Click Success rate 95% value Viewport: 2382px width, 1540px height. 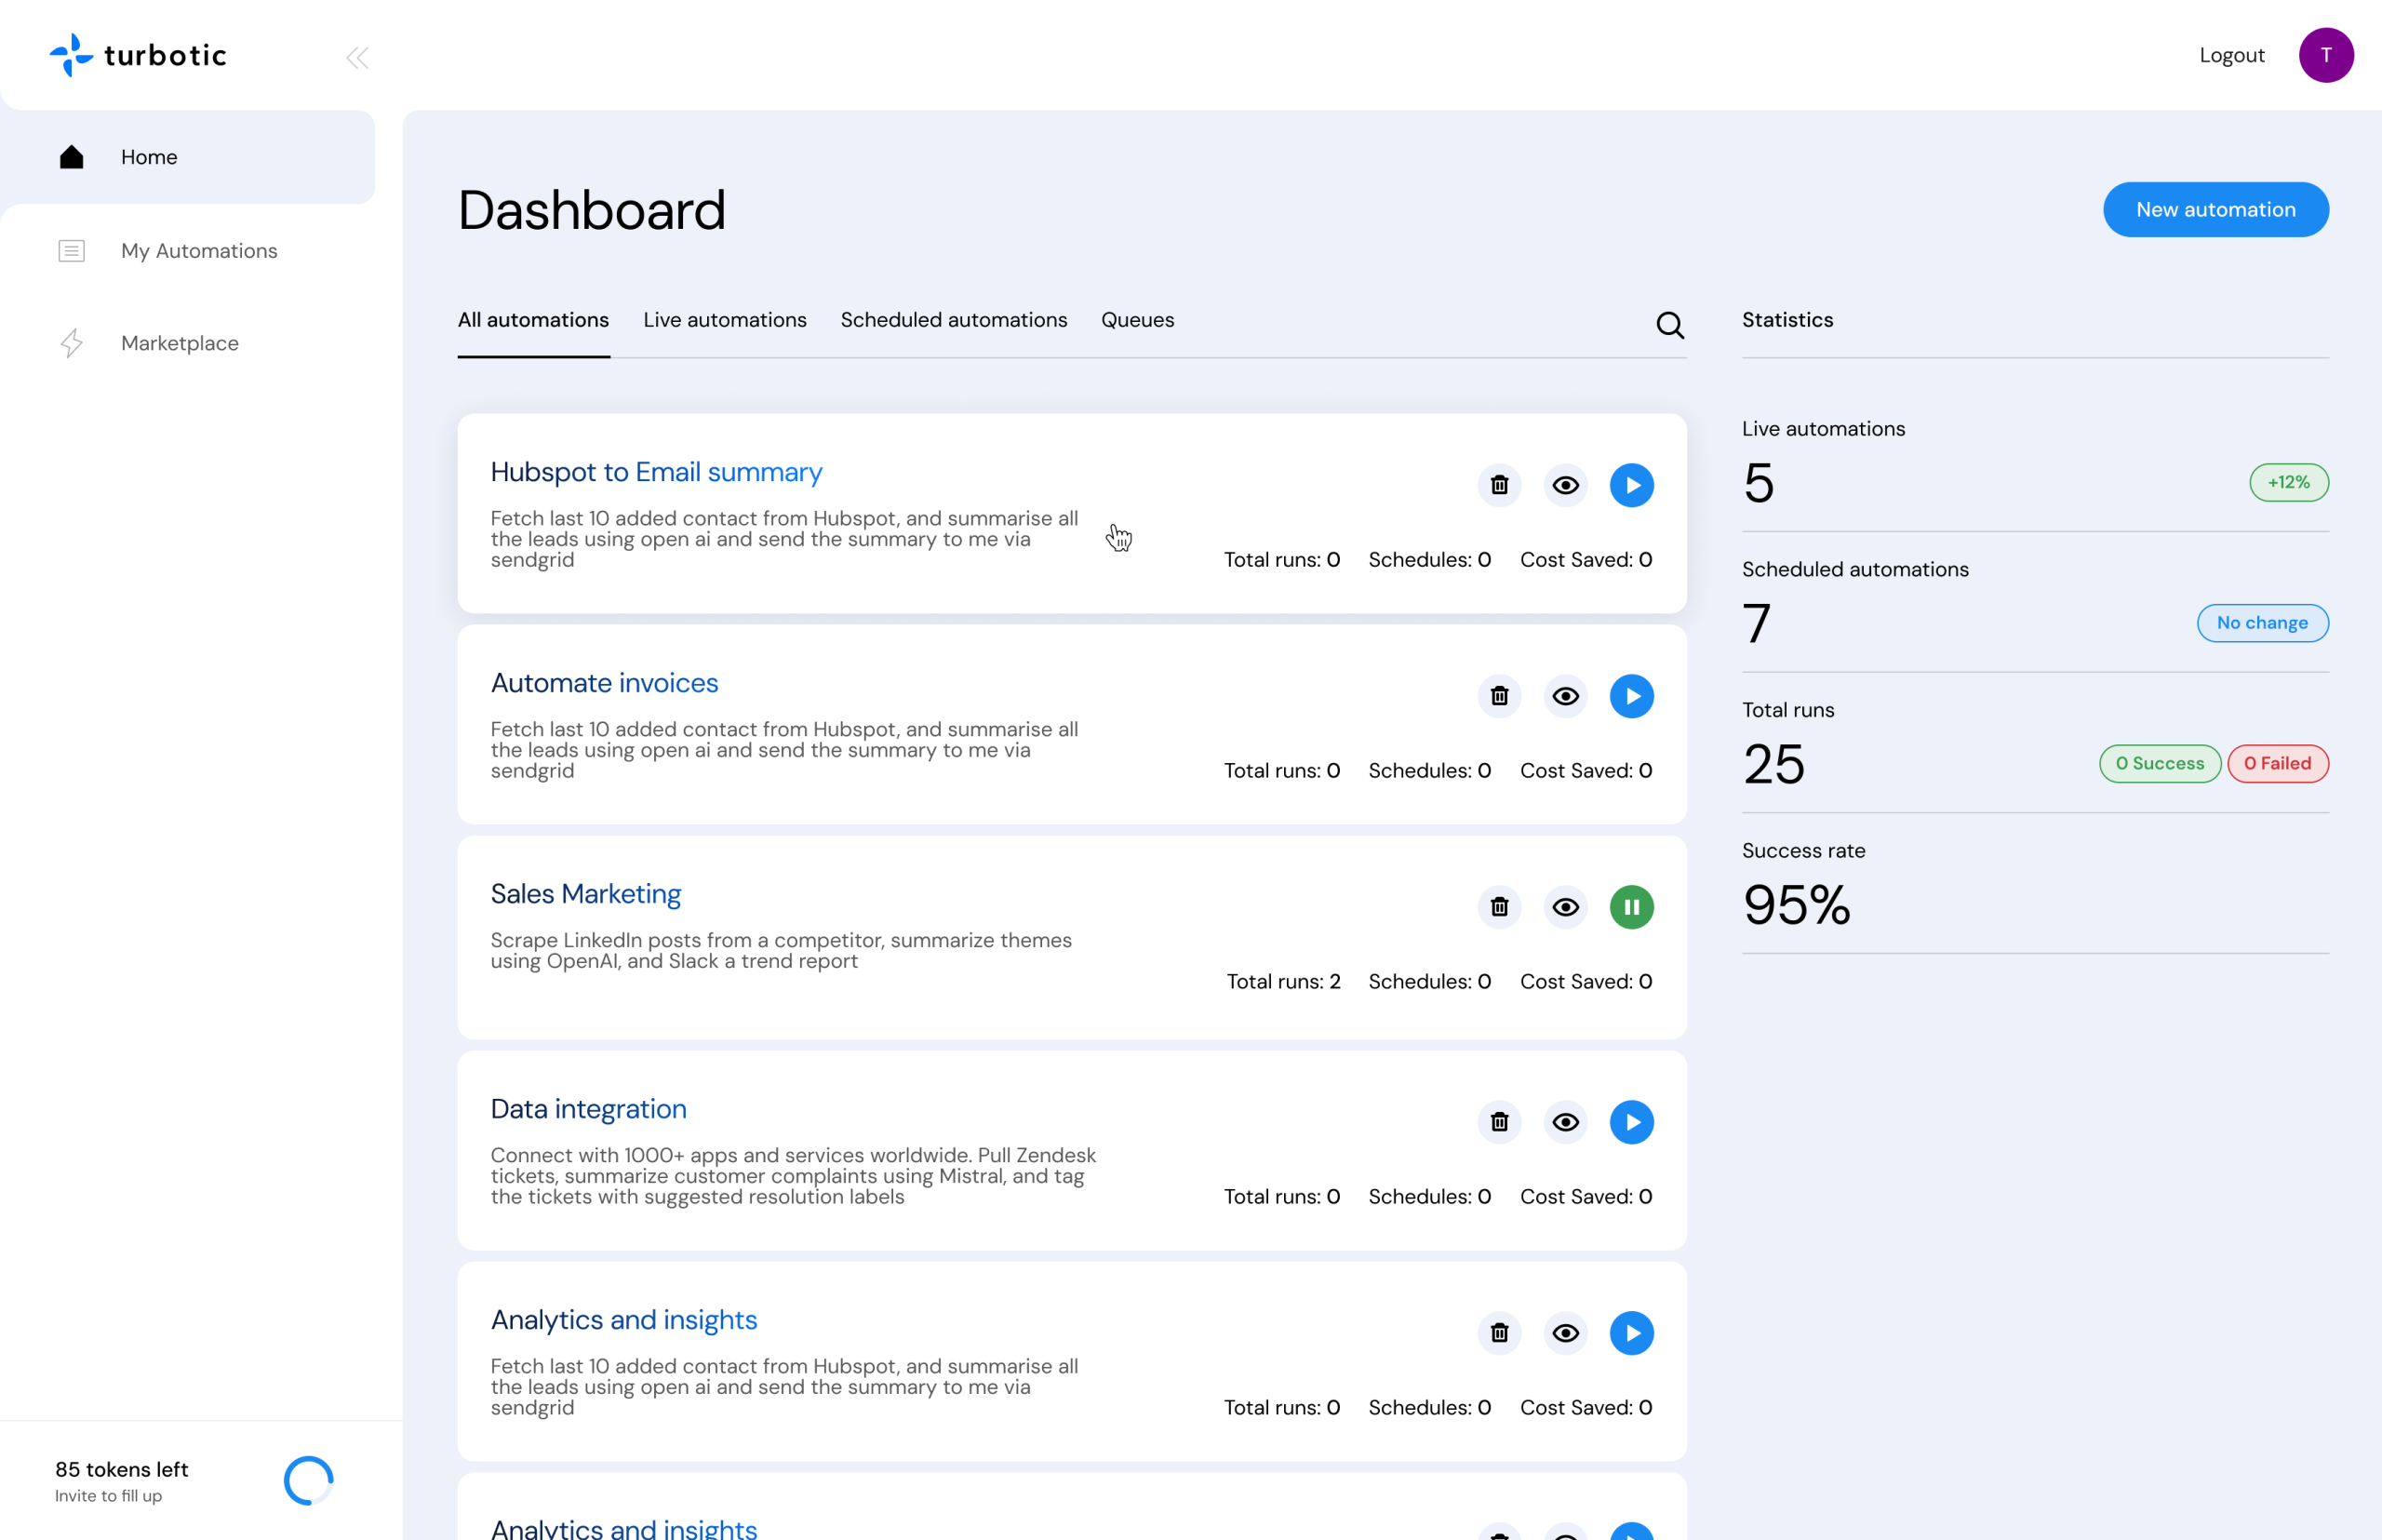coord(1796,905)
